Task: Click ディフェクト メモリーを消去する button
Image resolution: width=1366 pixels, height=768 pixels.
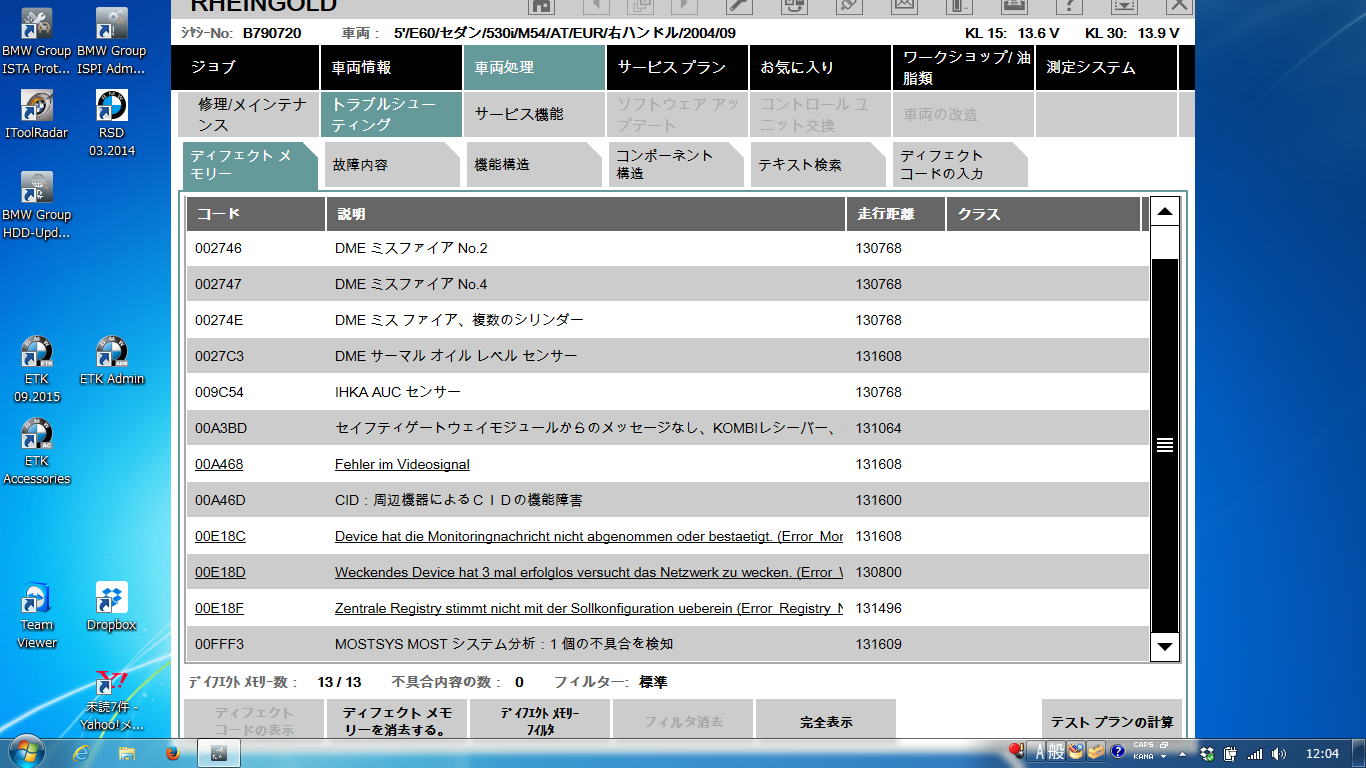Action: [x=397, y=720]
